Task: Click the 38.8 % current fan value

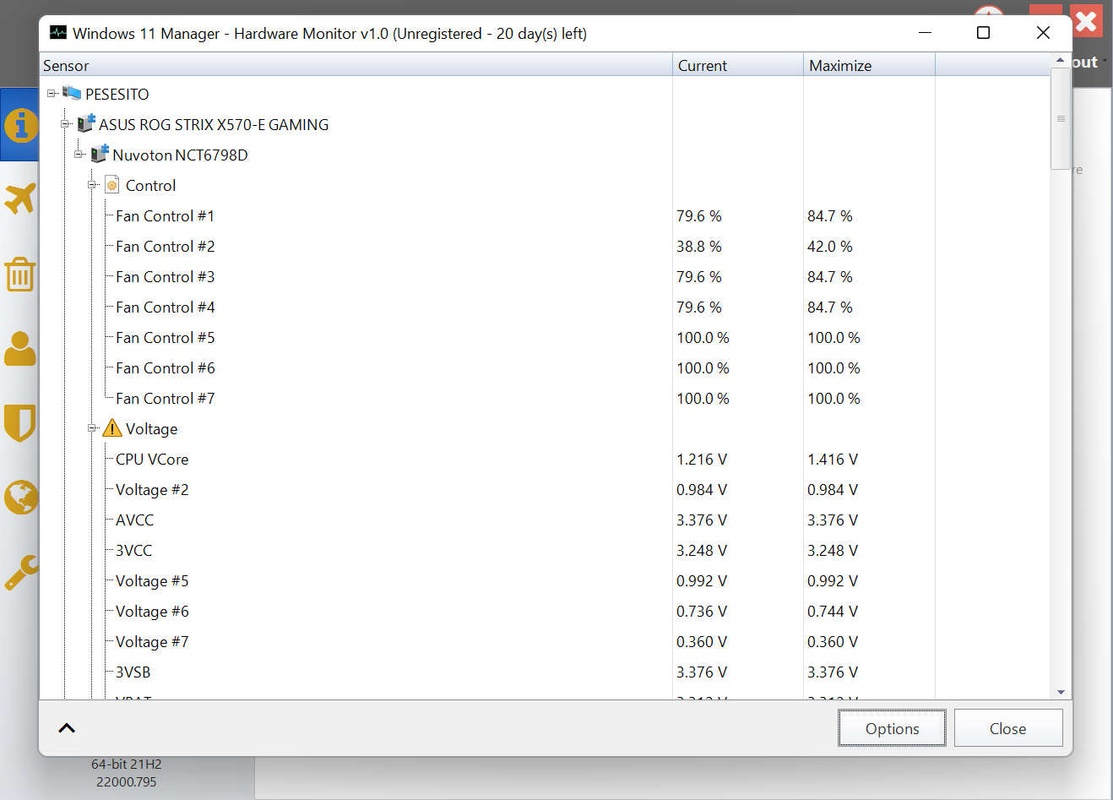Action: 698,246
